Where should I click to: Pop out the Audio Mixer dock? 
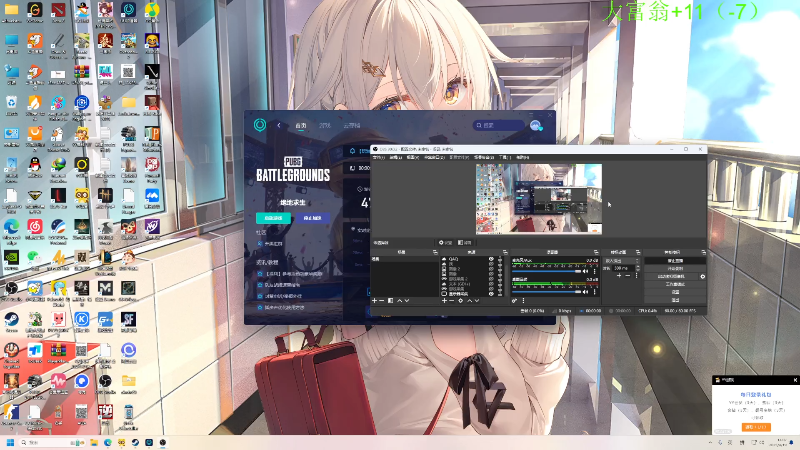[596, 252]
